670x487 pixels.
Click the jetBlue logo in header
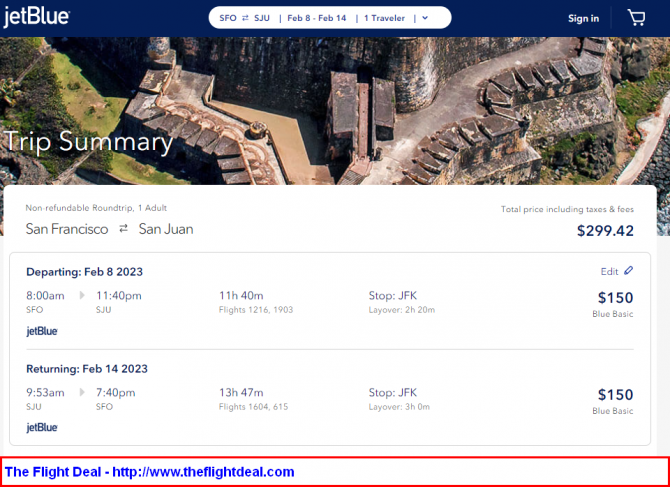37,18
